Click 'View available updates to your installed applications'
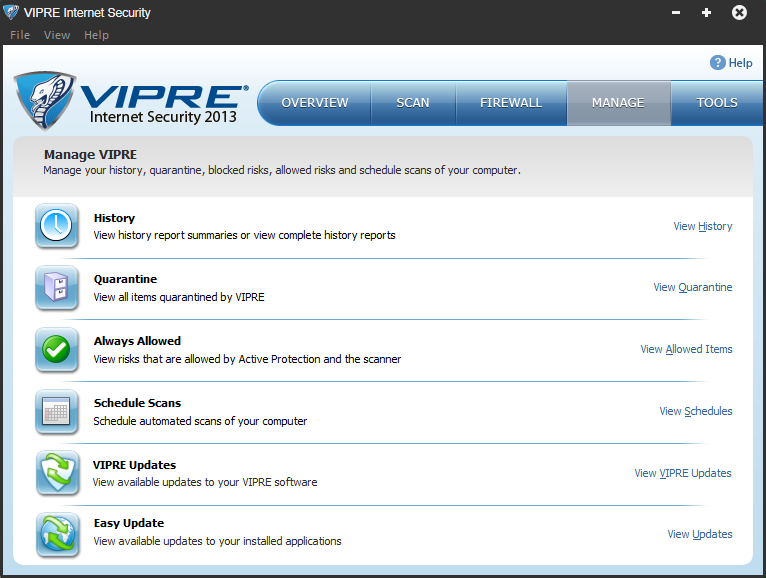This screenshot has width=766, height=578. pos(217,541)
